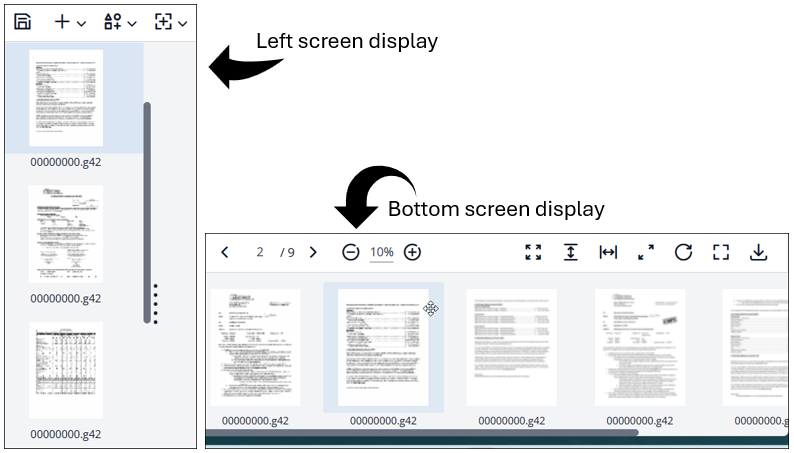This screenshot has height=453, width=794.
Task: Click the fit to page icon
Action: tap(533, 252)
